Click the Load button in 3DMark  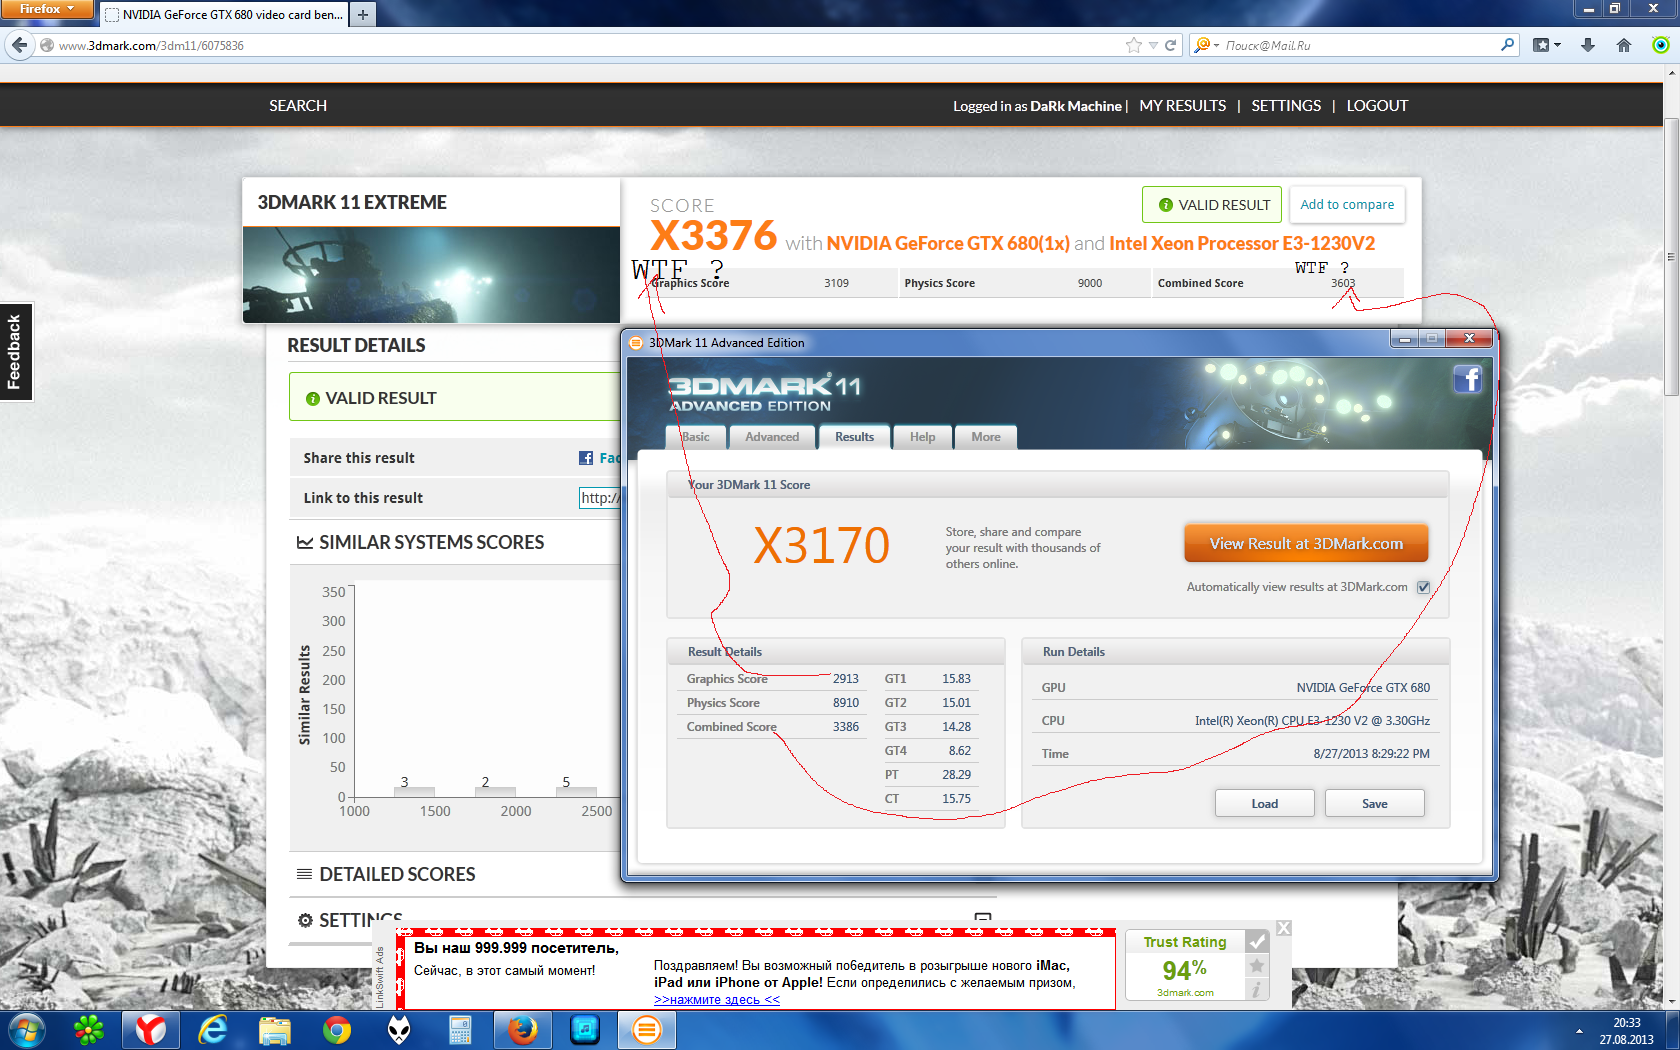click(1265, 804)
